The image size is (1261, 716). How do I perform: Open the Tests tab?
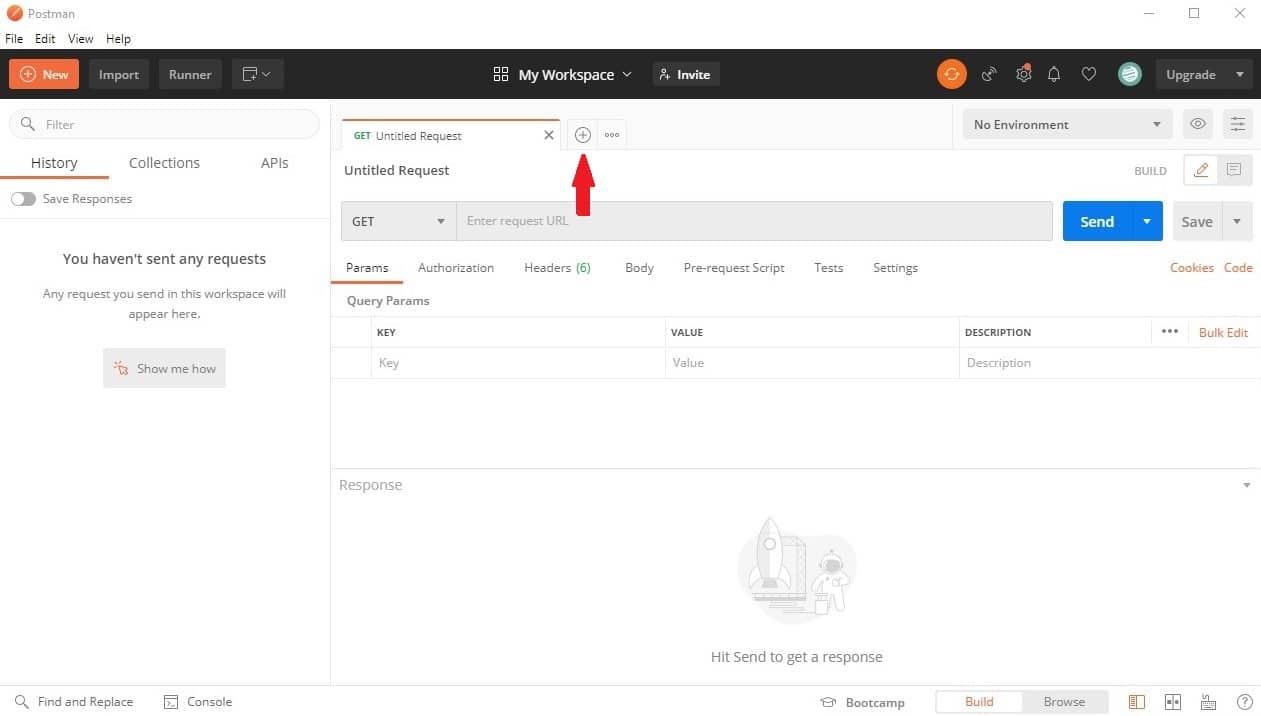(x=828, y=268)
